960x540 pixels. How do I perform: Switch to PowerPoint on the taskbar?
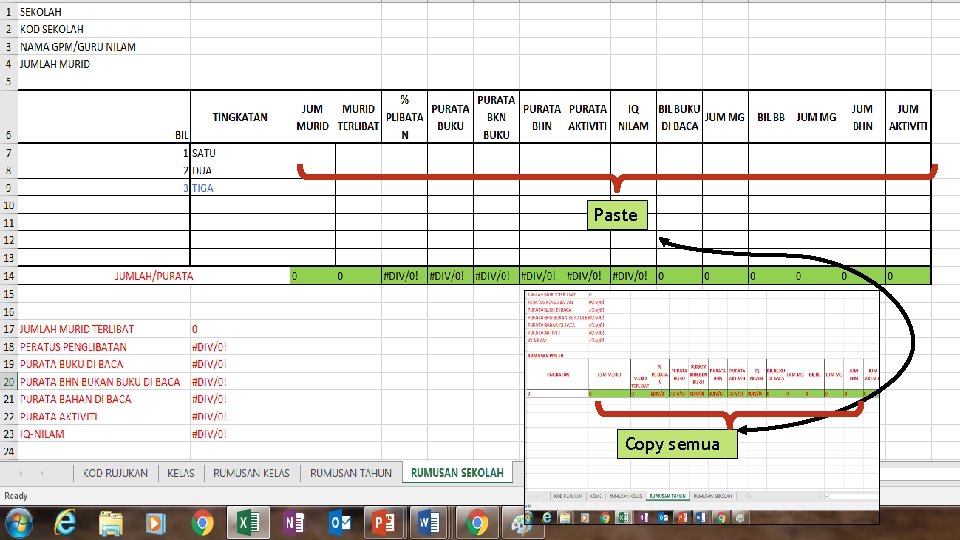pyautogui.click(x=384, y=523)
